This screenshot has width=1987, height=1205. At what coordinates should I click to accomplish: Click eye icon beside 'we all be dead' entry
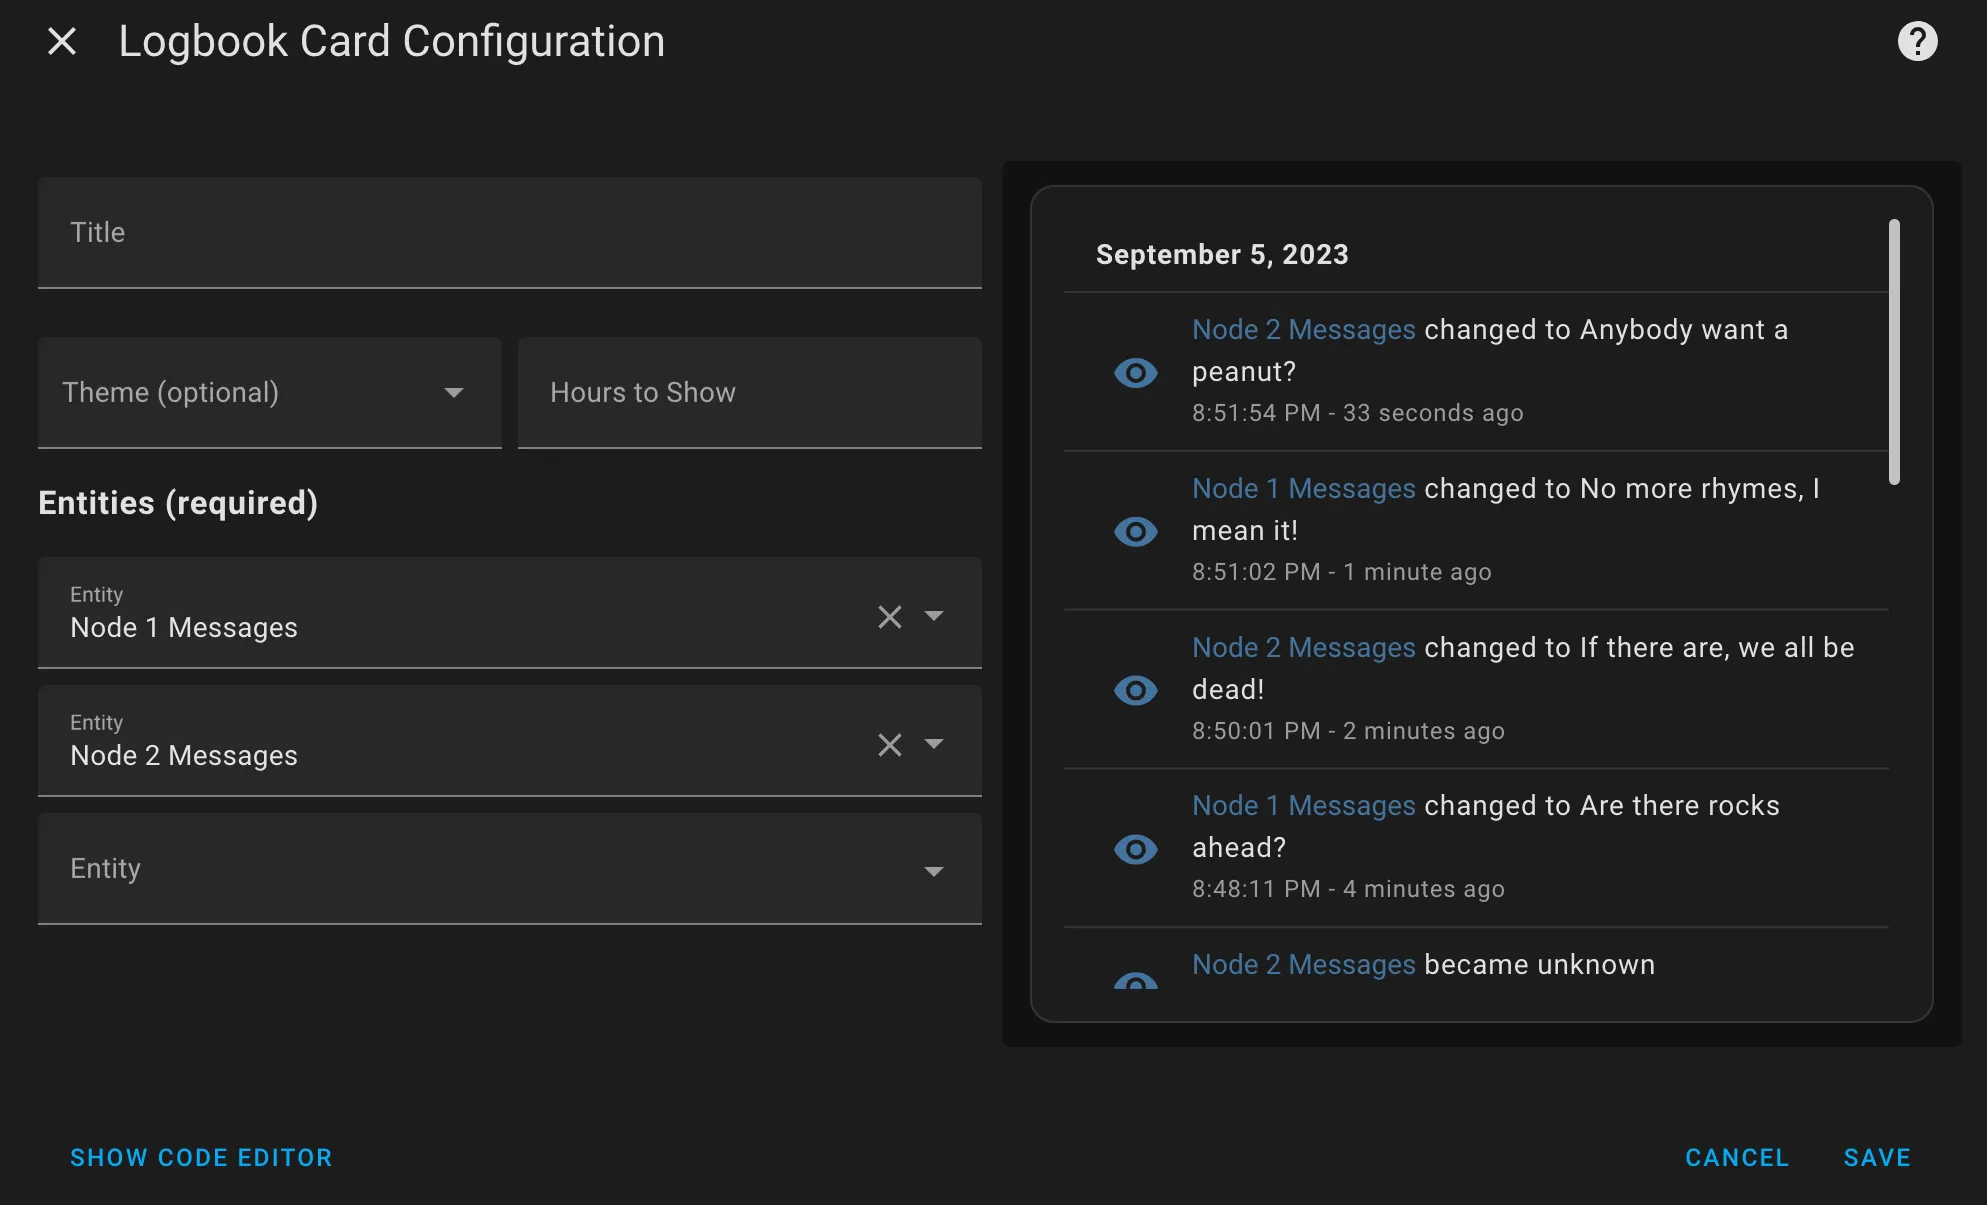tap(1135, 690)
